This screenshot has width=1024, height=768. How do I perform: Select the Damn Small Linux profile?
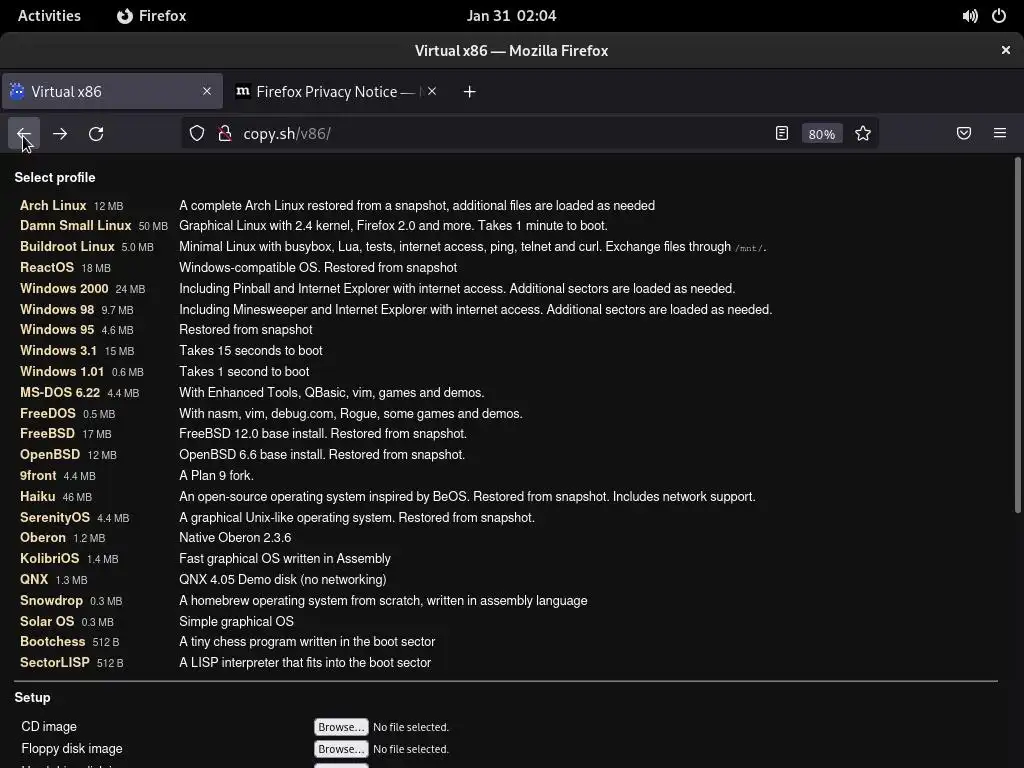pyautogui.click(x=76, y=225)
